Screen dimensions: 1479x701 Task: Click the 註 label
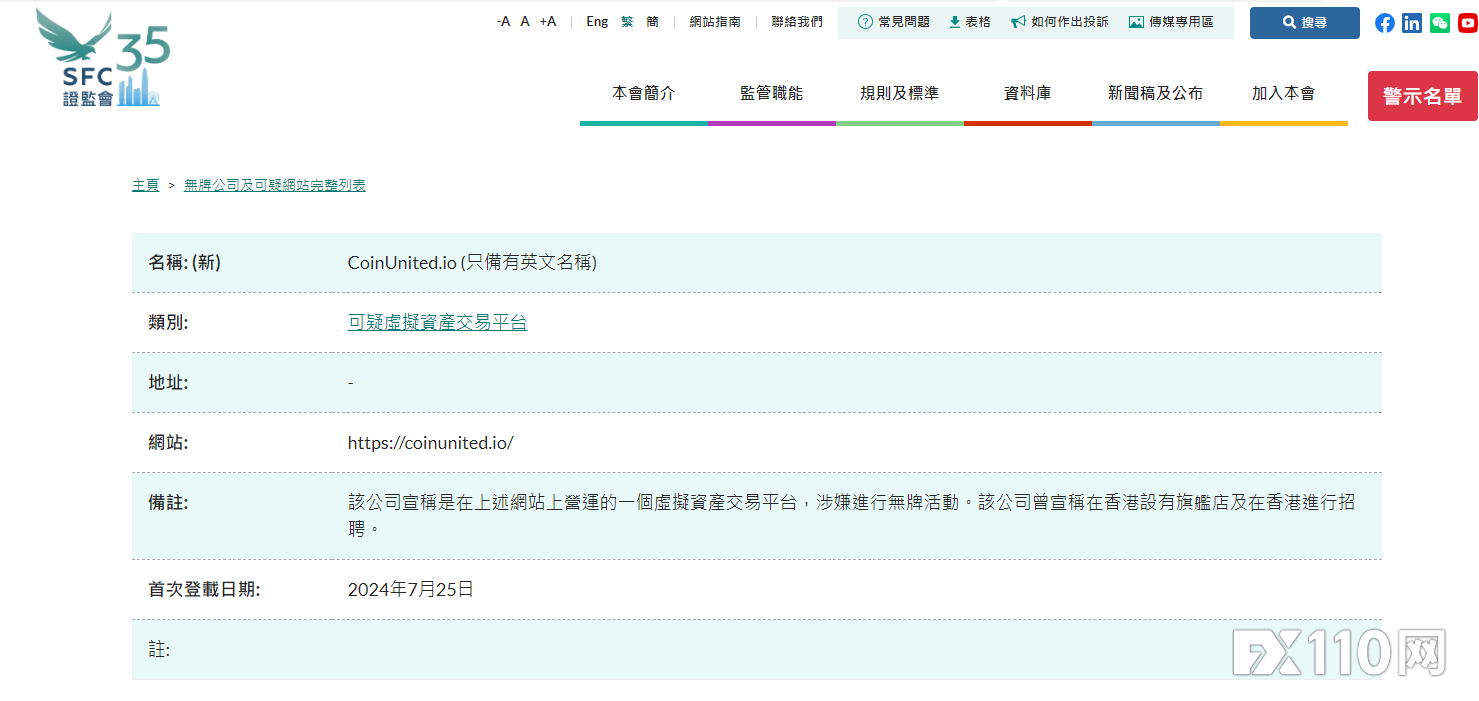tap(159, 649)
